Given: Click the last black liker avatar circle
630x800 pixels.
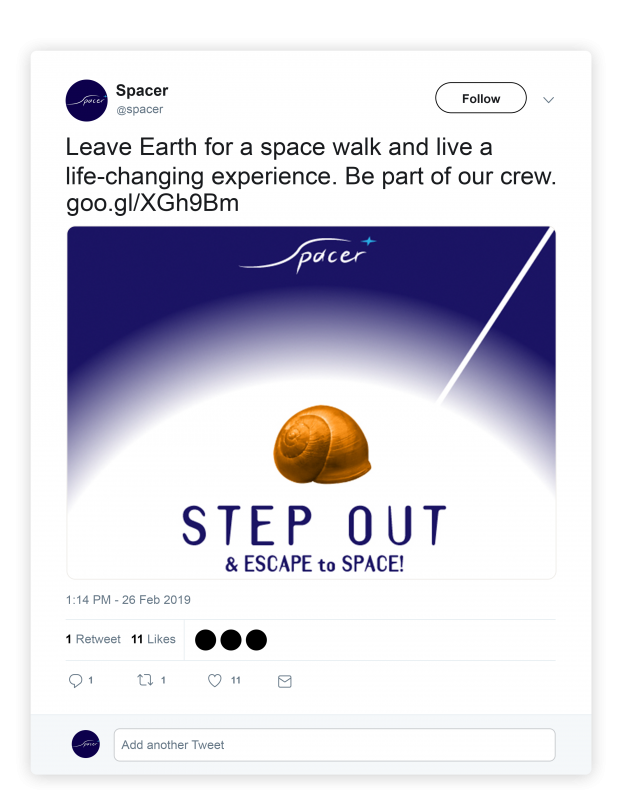Looking at the screenshot, I should [x=256, y=640].
